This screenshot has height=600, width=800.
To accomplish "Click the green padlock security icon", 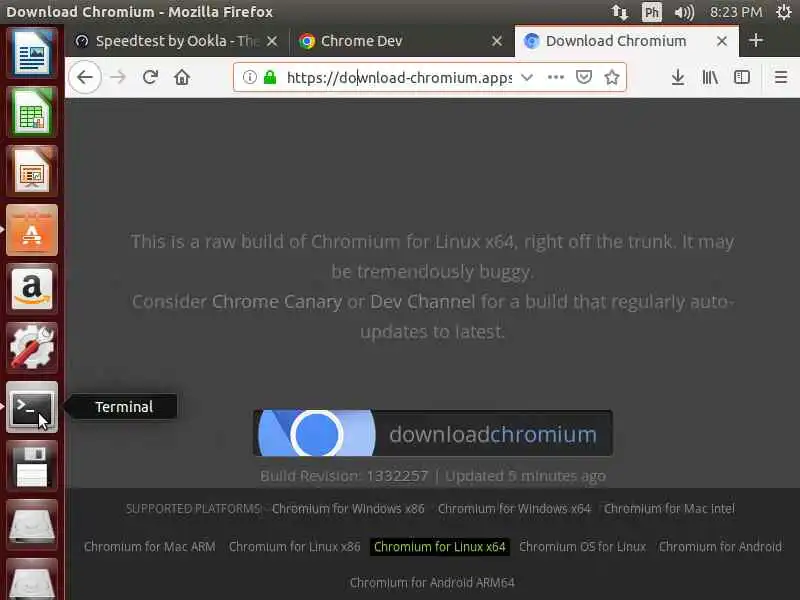I will click(x=270, y=77).
